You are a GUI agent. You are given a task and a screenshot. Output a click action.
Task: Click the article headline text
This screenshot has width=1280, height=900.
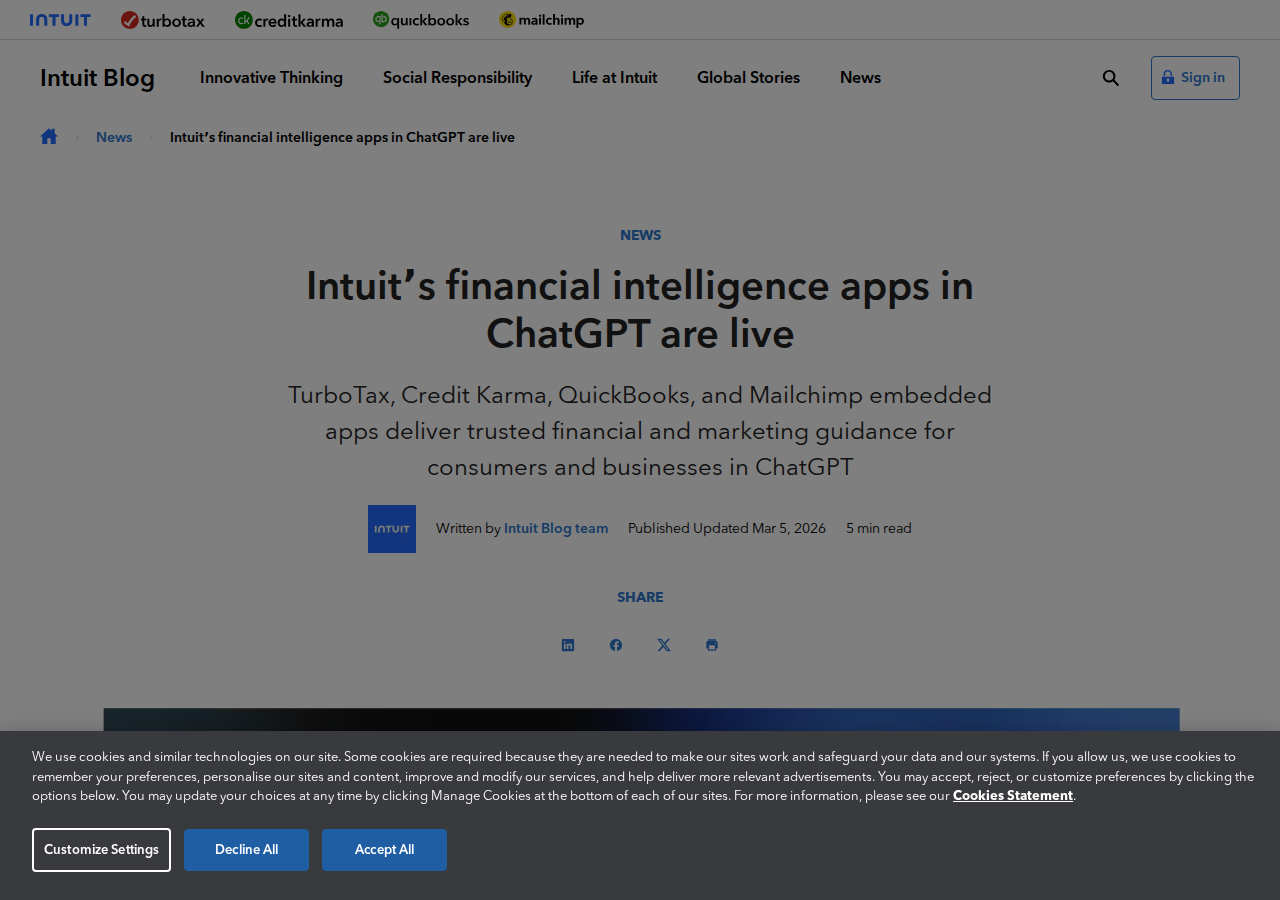[x=640, y=310]
